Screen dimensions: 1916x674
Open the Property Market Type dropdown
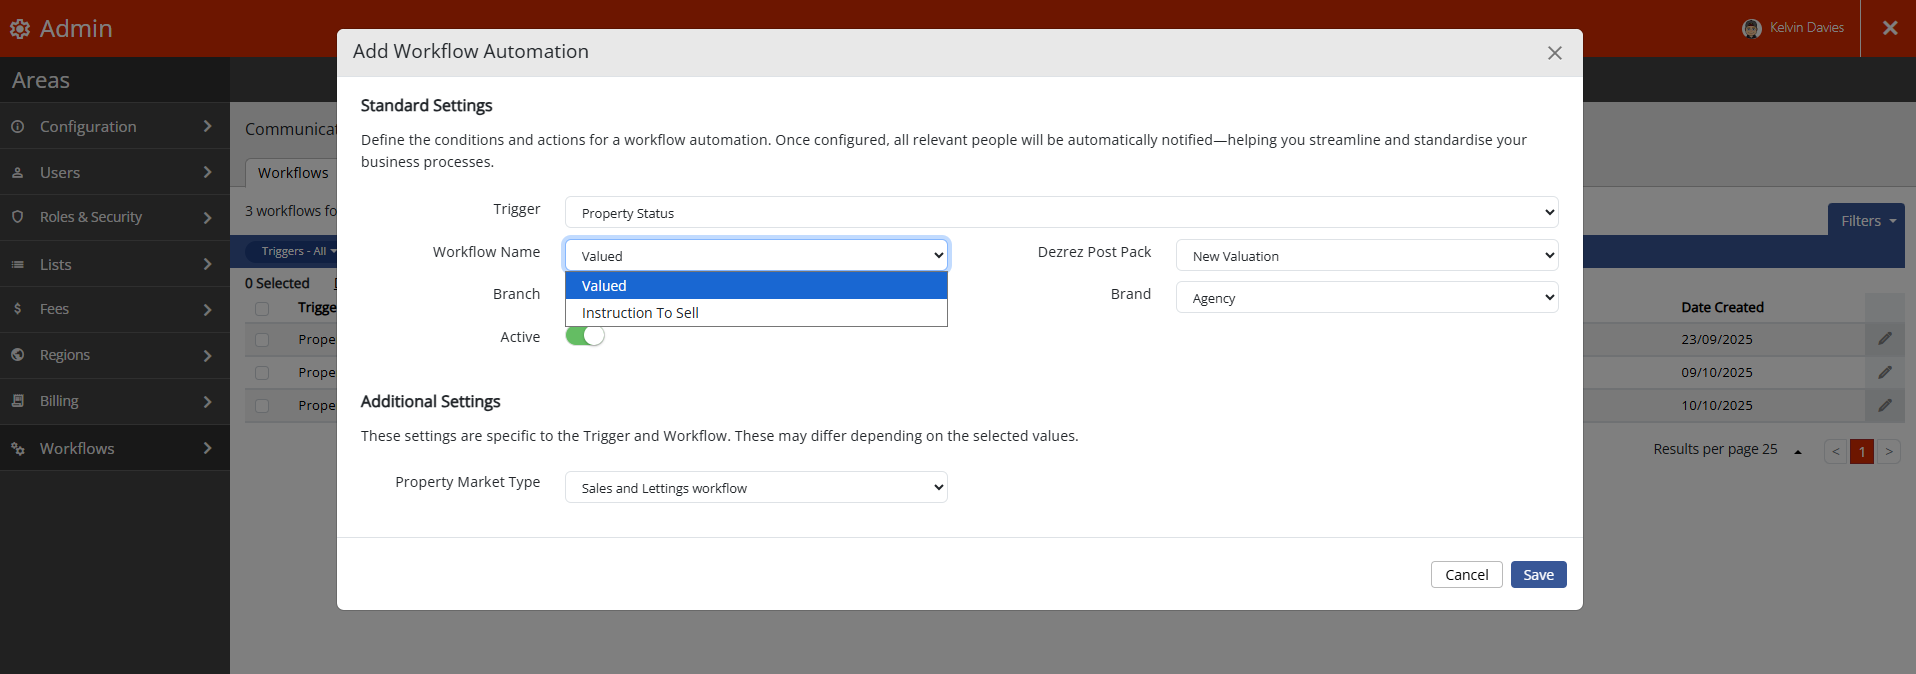pyautogui.click(x=756, y=488)
